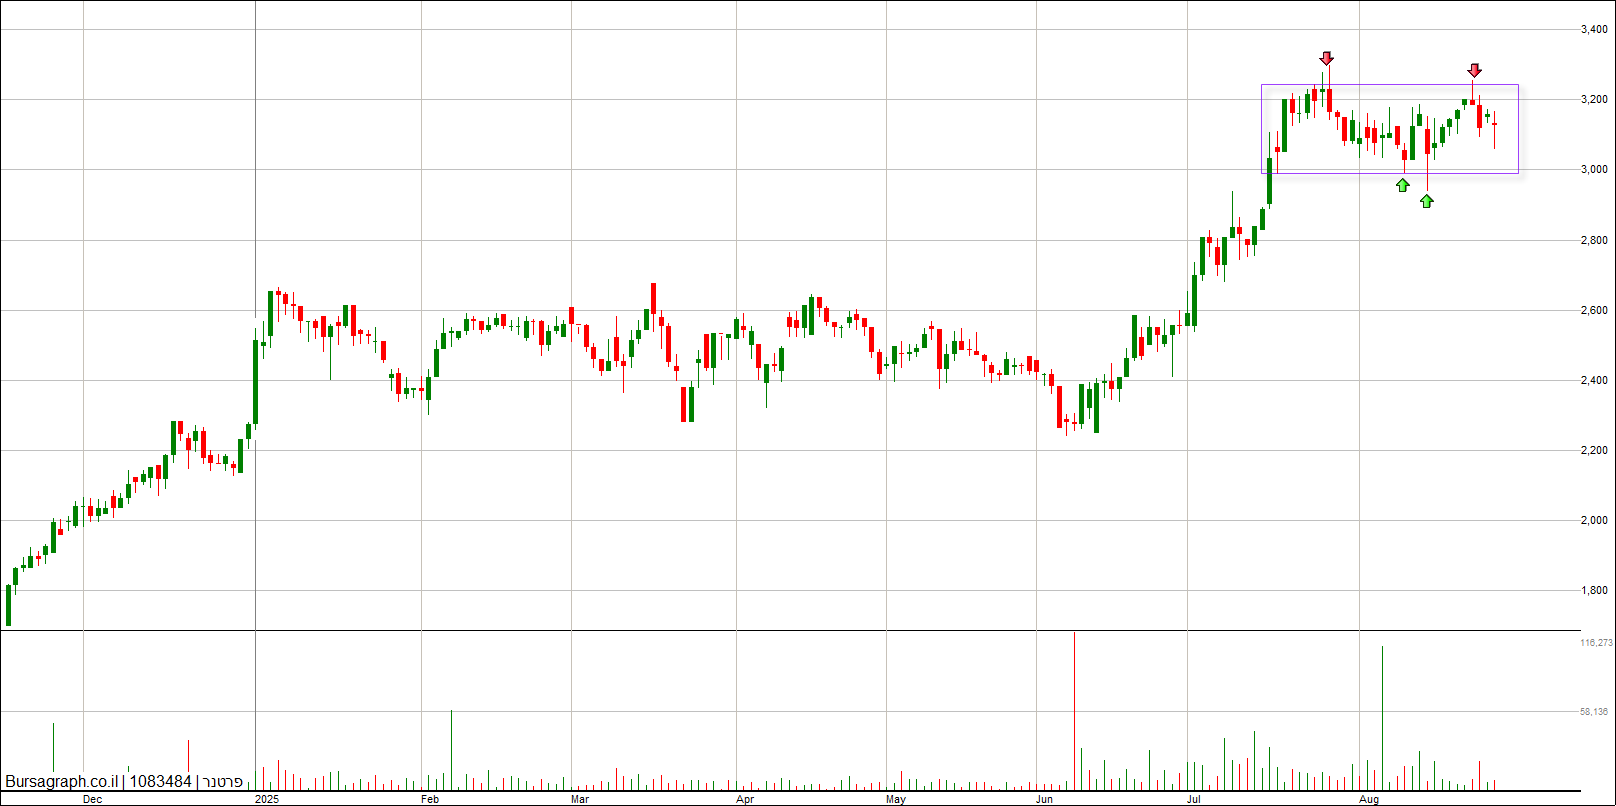The height and width of the screenshot is (806, 1616).
Task: Select the Feb label on time axis
Action: [430, 799]
